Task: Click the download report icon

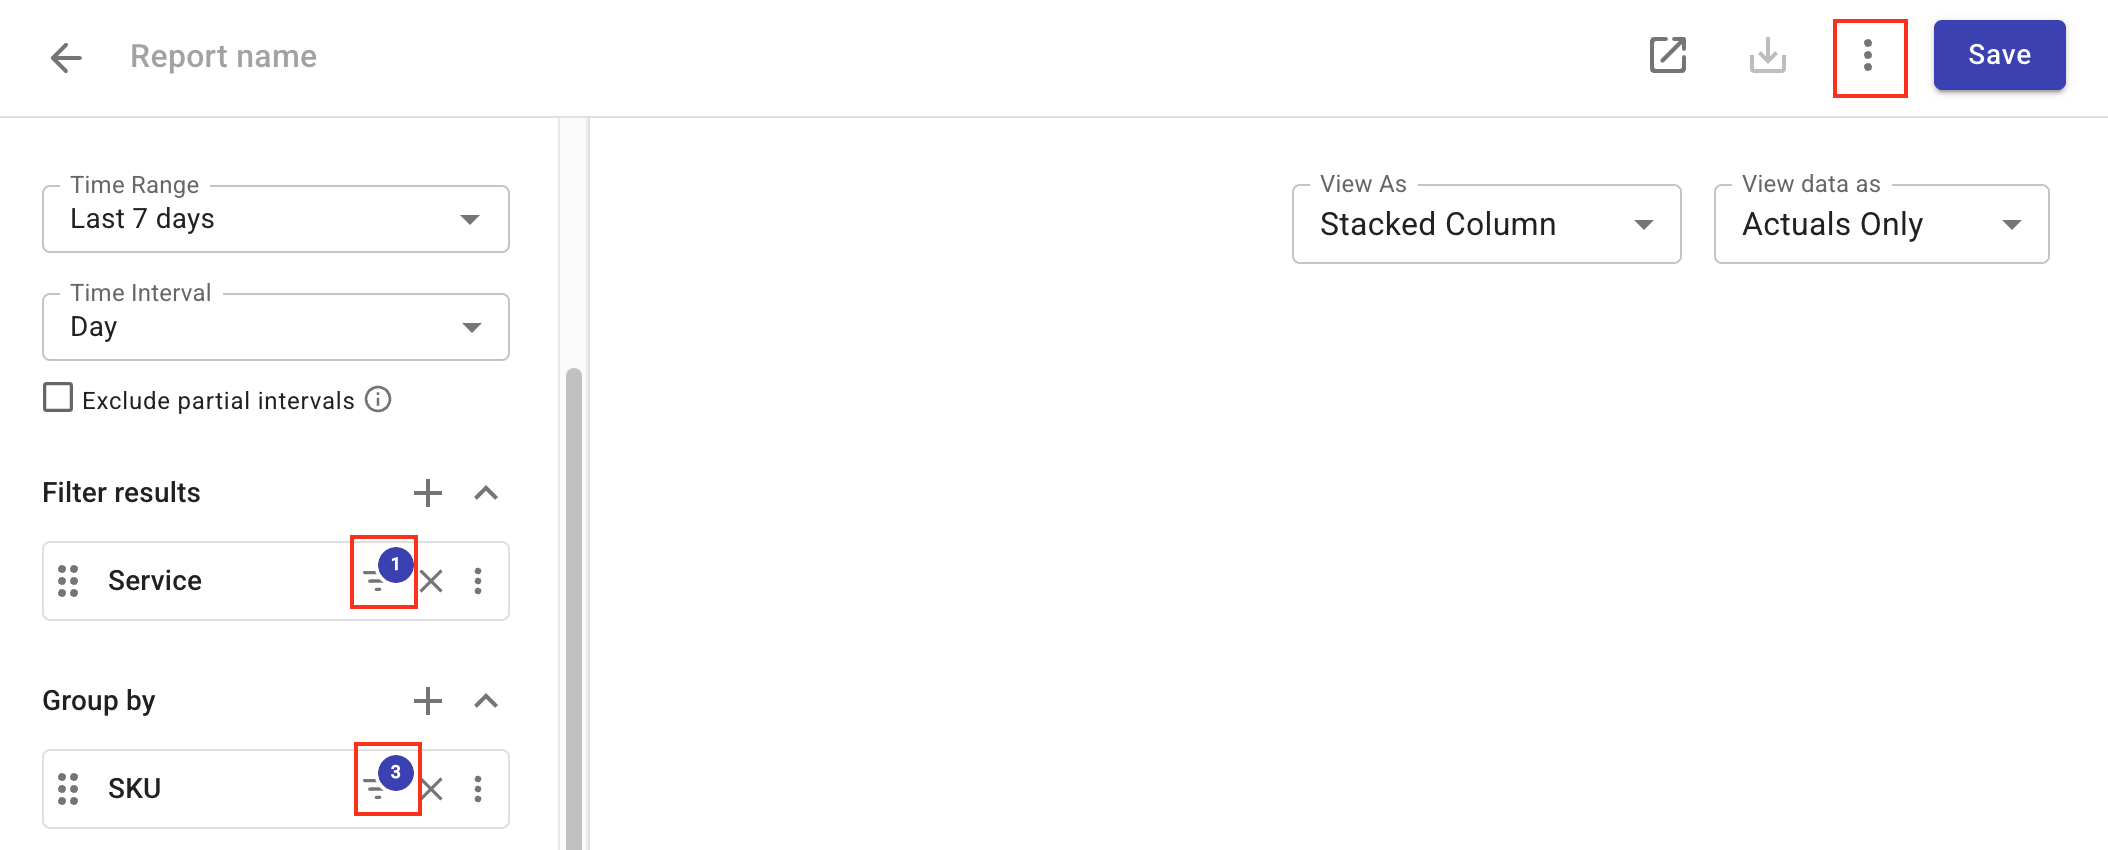Action: click(1767, 56)
